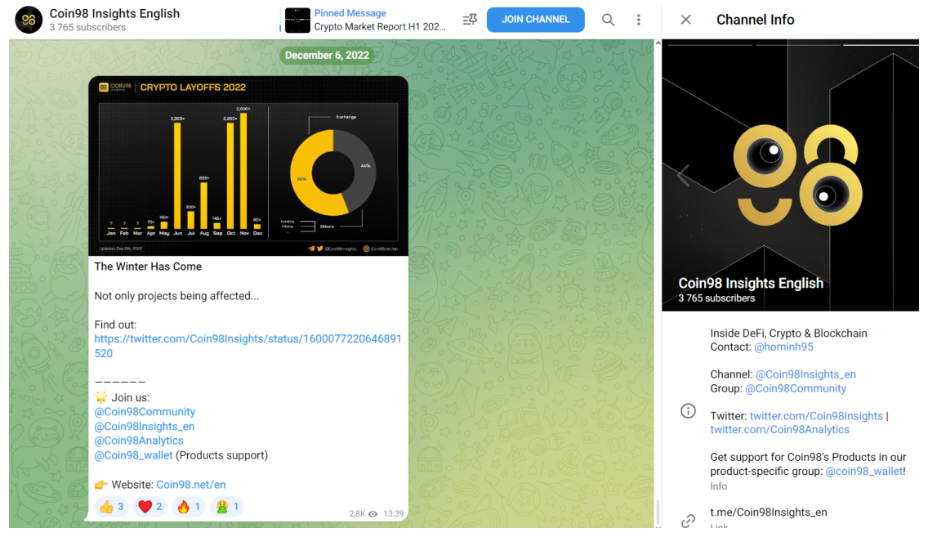
Task: Click the @hominh95 contact link
Action: click(784, 347)
